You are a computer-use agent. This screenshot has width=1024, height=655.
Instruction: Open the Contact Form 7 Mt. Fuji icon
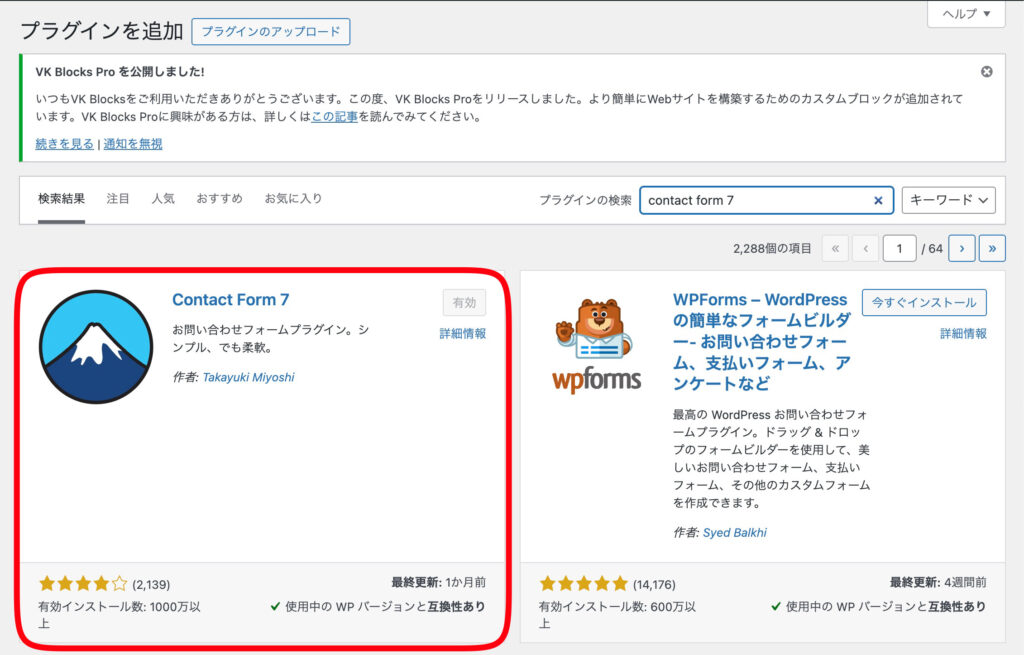(96, 347)
